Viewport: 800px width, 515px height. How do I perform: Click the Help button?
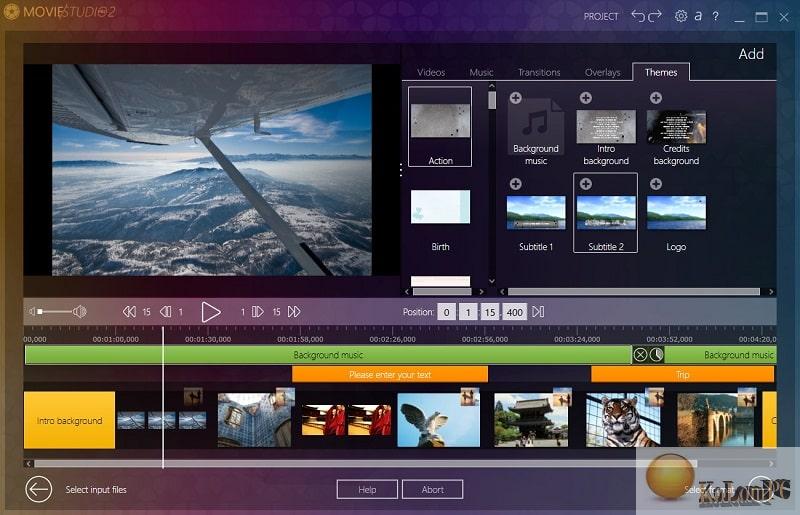pos(367,489)
